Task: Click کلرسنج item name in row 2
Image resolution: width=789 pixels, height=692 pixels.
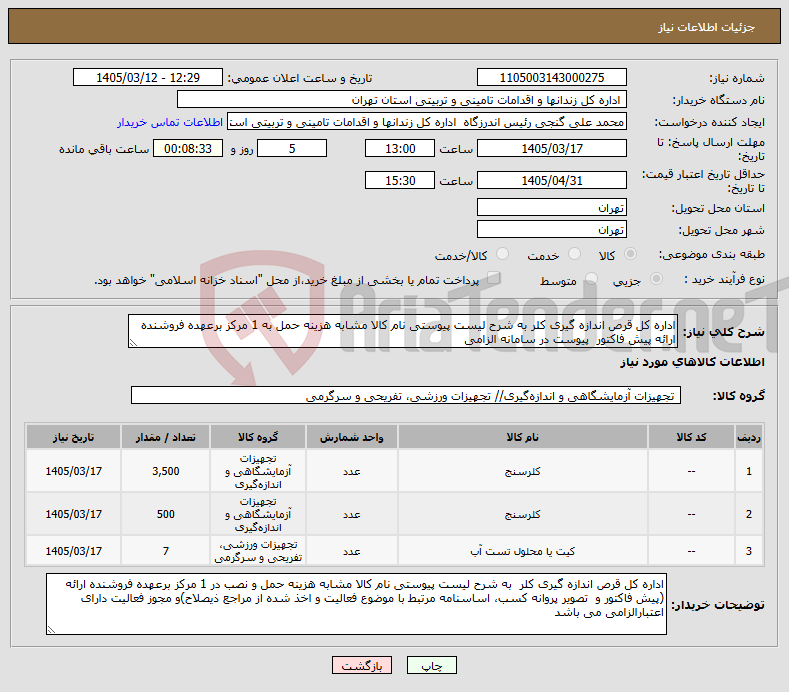Action: pyautogui.click(x=522, y=514)
